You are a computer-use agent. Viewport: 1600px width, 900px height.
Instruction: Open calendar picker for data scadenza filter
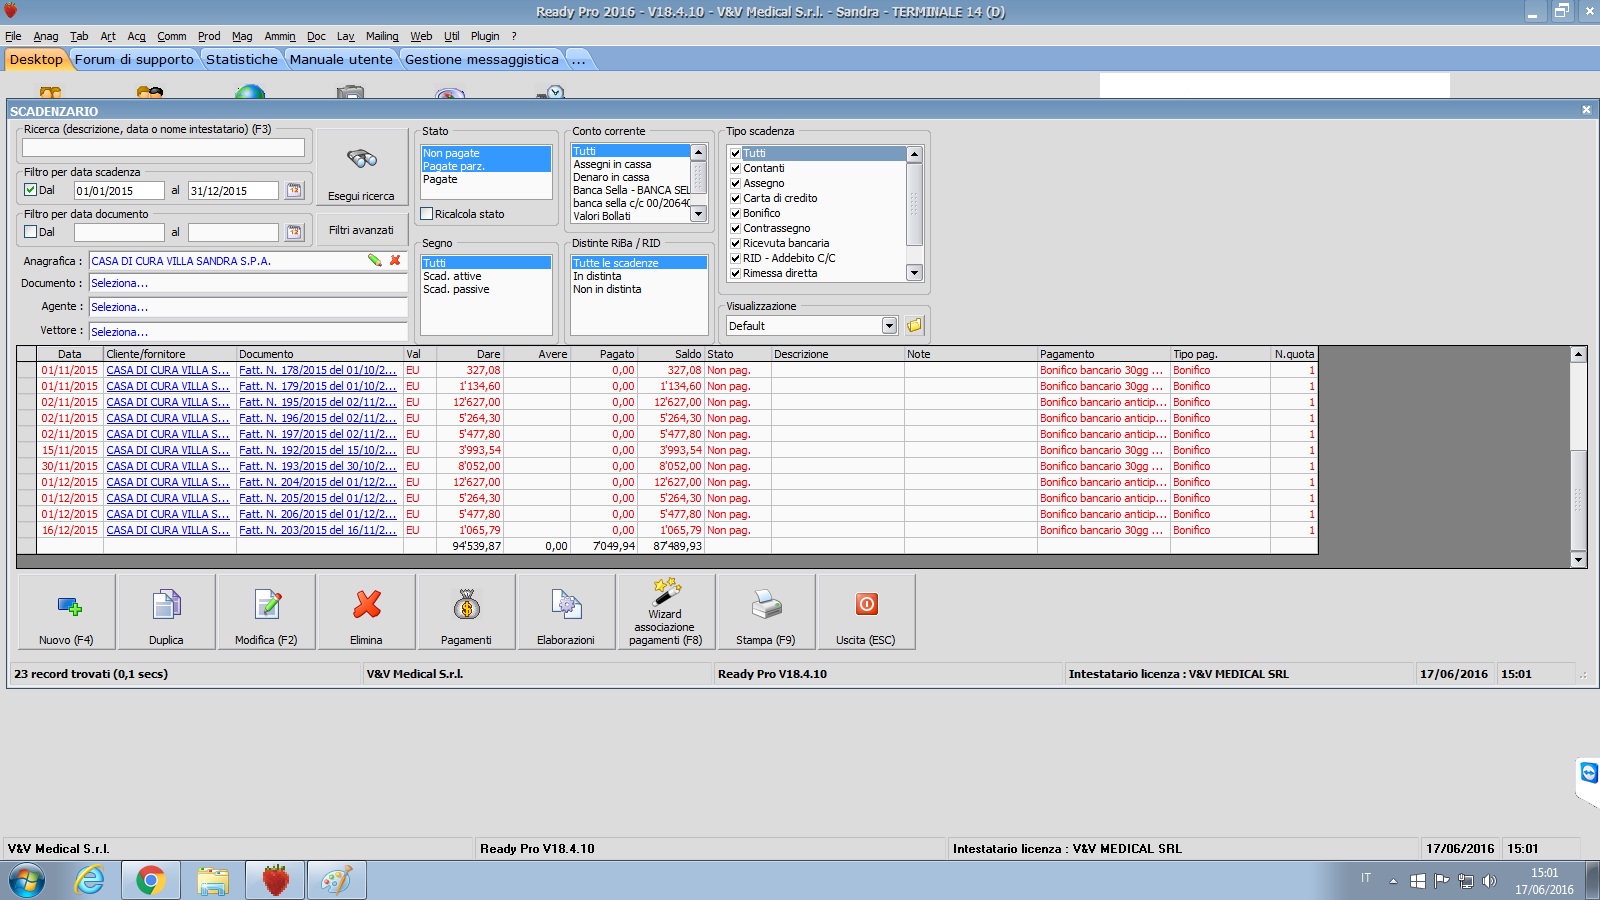tap(294, 190)
